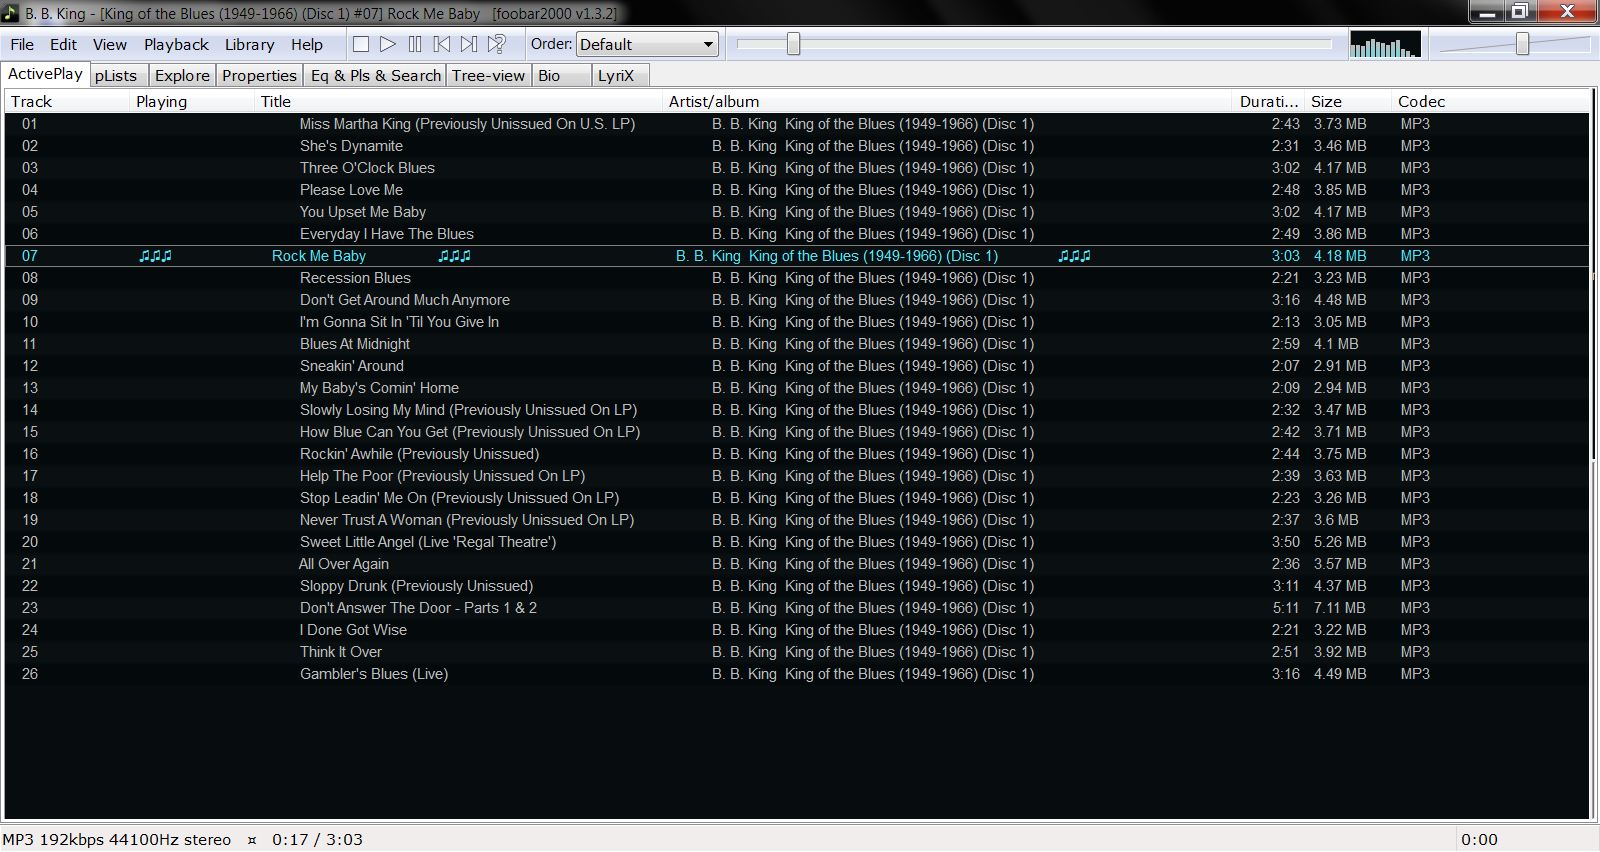Select track Please Love Me
Viewport: 1600px width, 852px height.
796,190
